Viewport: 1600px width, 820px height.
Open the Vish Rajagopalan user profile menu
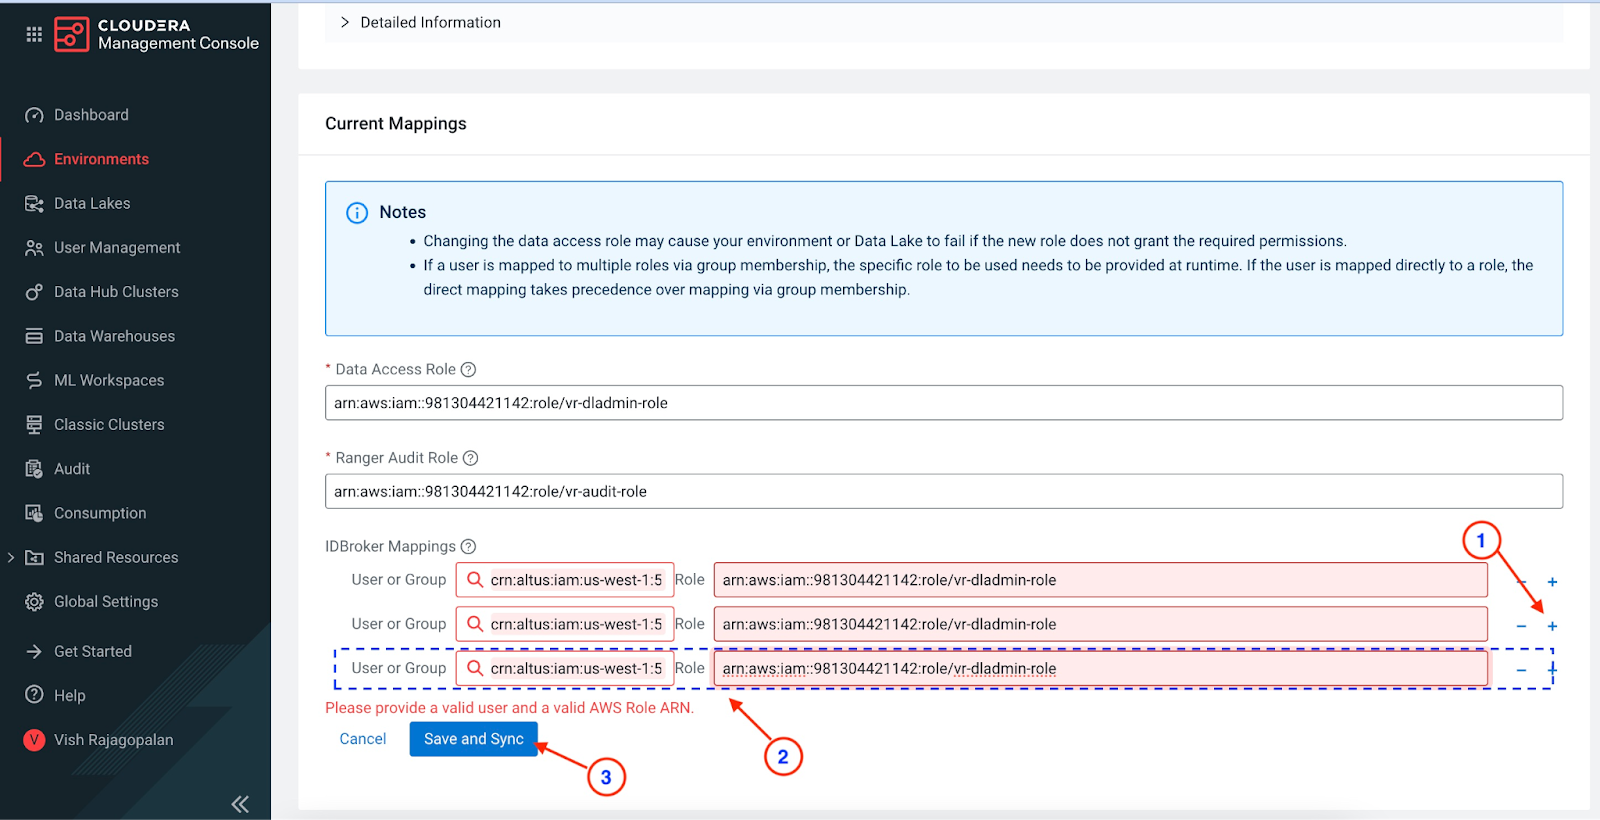pos(113,740)
